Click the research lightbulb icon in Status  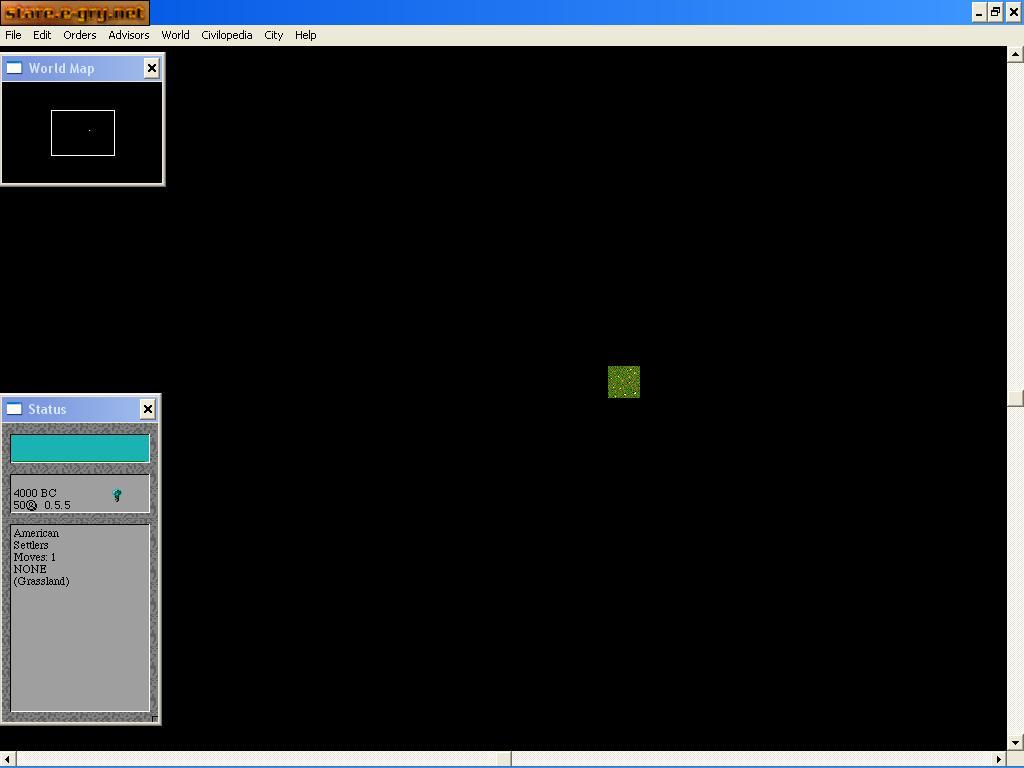coord(117,496)
